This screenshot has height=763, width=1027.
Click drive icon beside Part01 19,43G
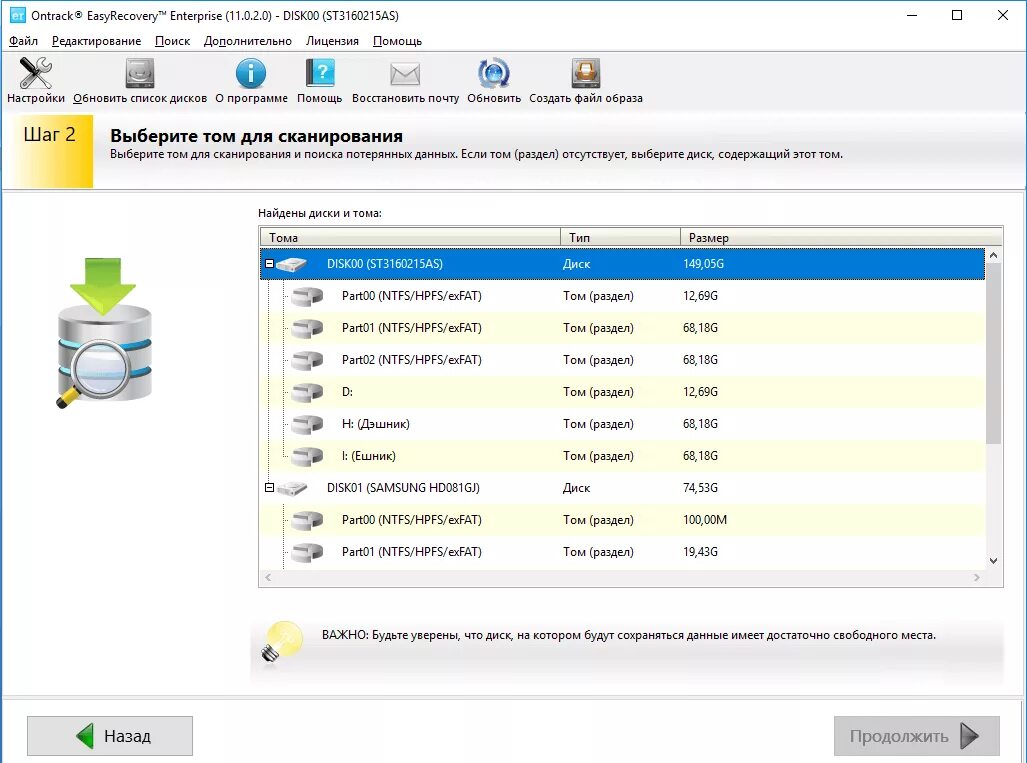click(x=307, y=552)
